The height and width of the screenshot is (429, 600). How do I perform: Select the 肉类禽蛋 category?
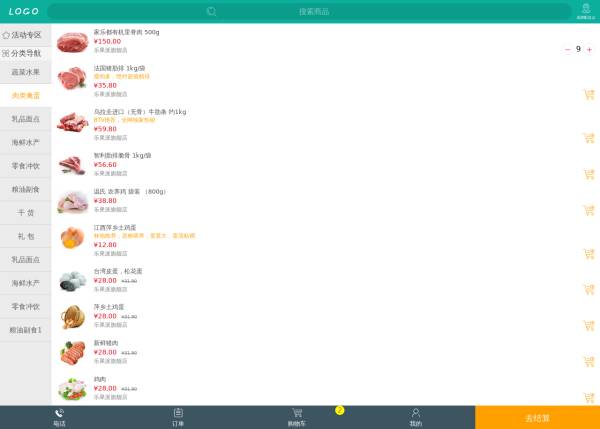(x=25, y=95)
